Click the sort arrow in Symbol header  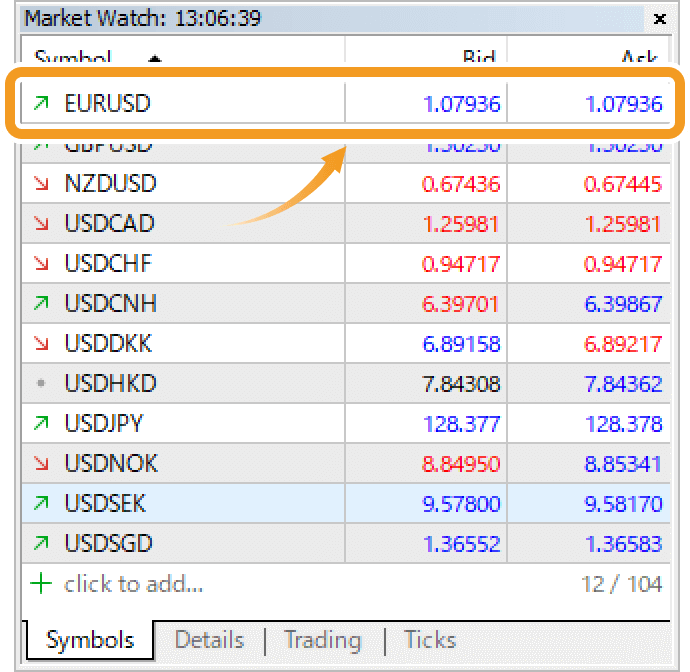pos(154,58)
